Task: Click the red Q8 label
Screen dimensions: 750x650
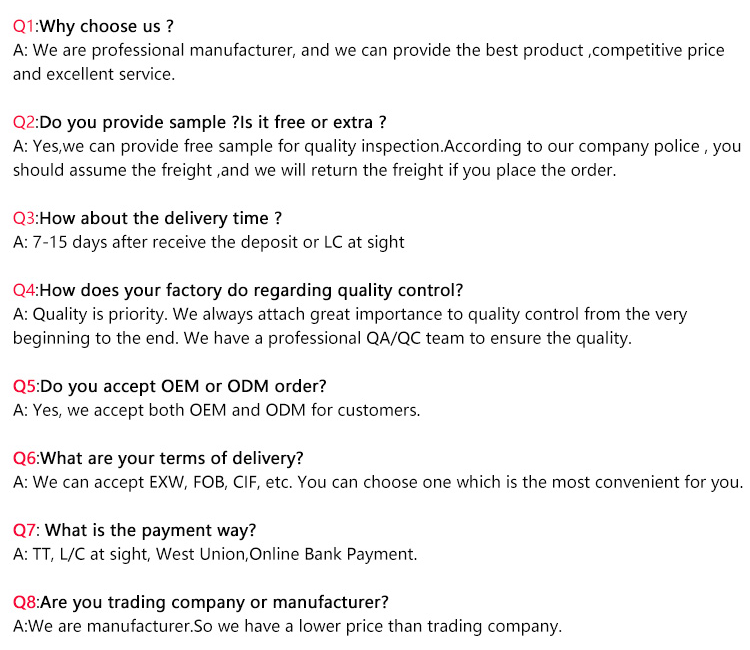Action: (x=24, y=602)
